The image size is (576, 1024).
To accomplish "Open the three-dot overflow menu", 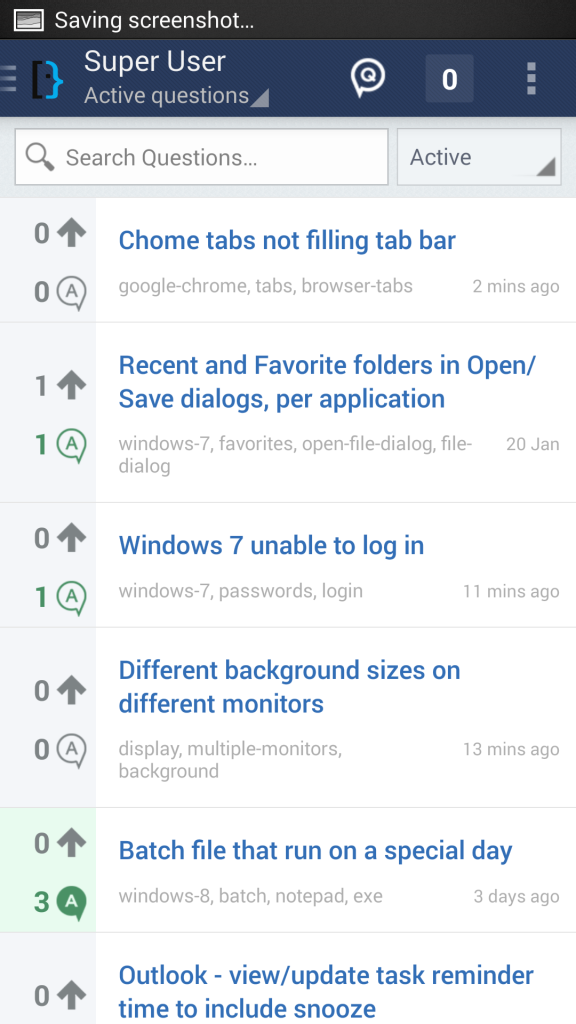I will coord(532,78).
